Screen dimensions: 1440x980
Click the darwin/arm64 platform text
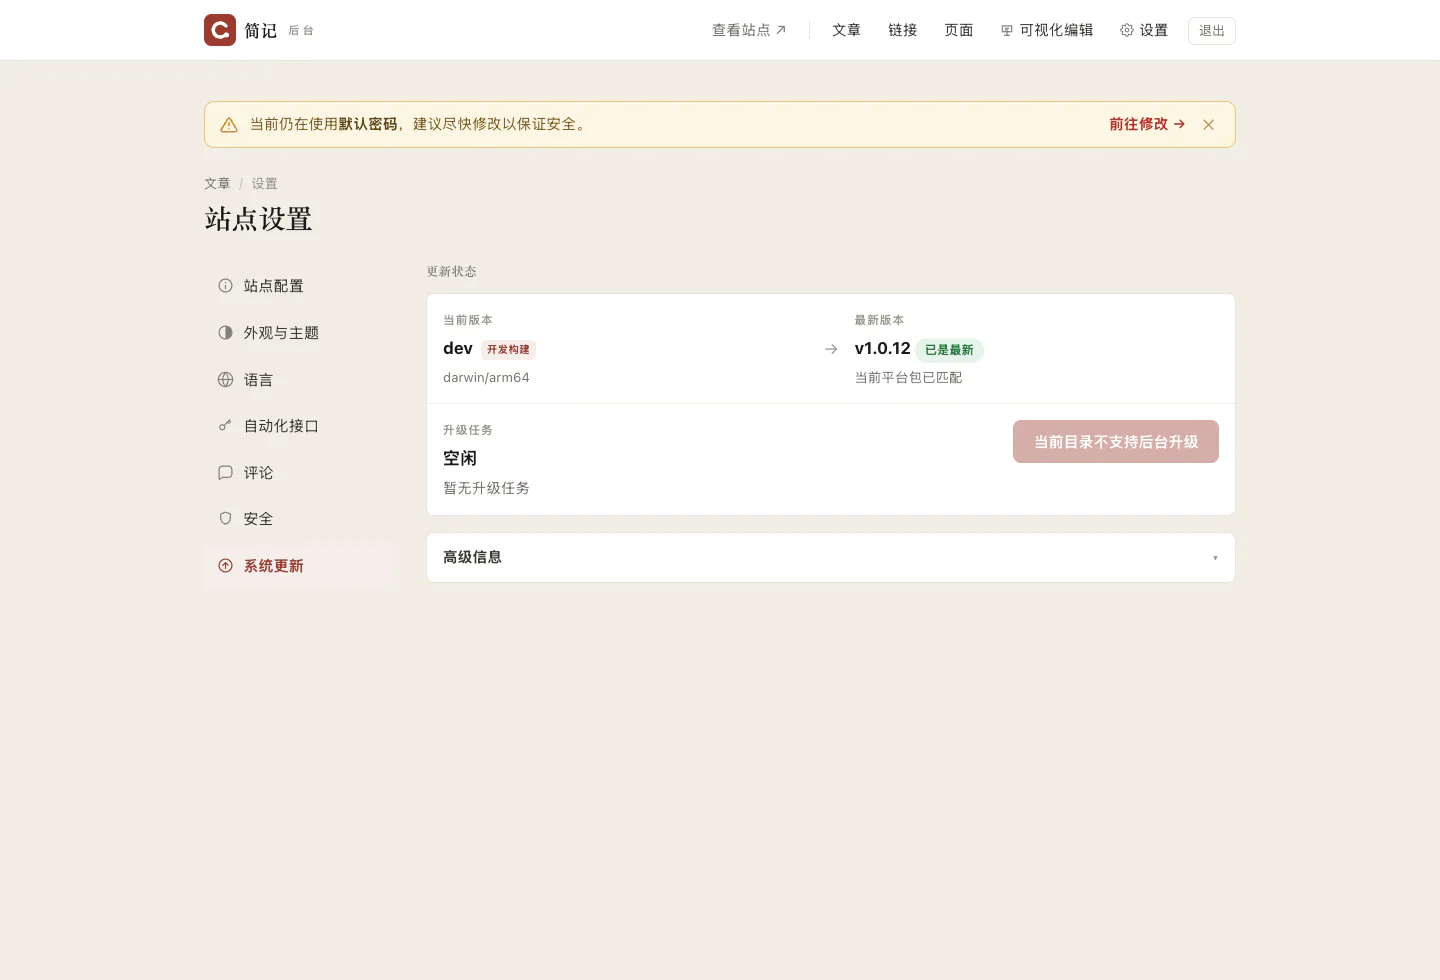(486, 378)
